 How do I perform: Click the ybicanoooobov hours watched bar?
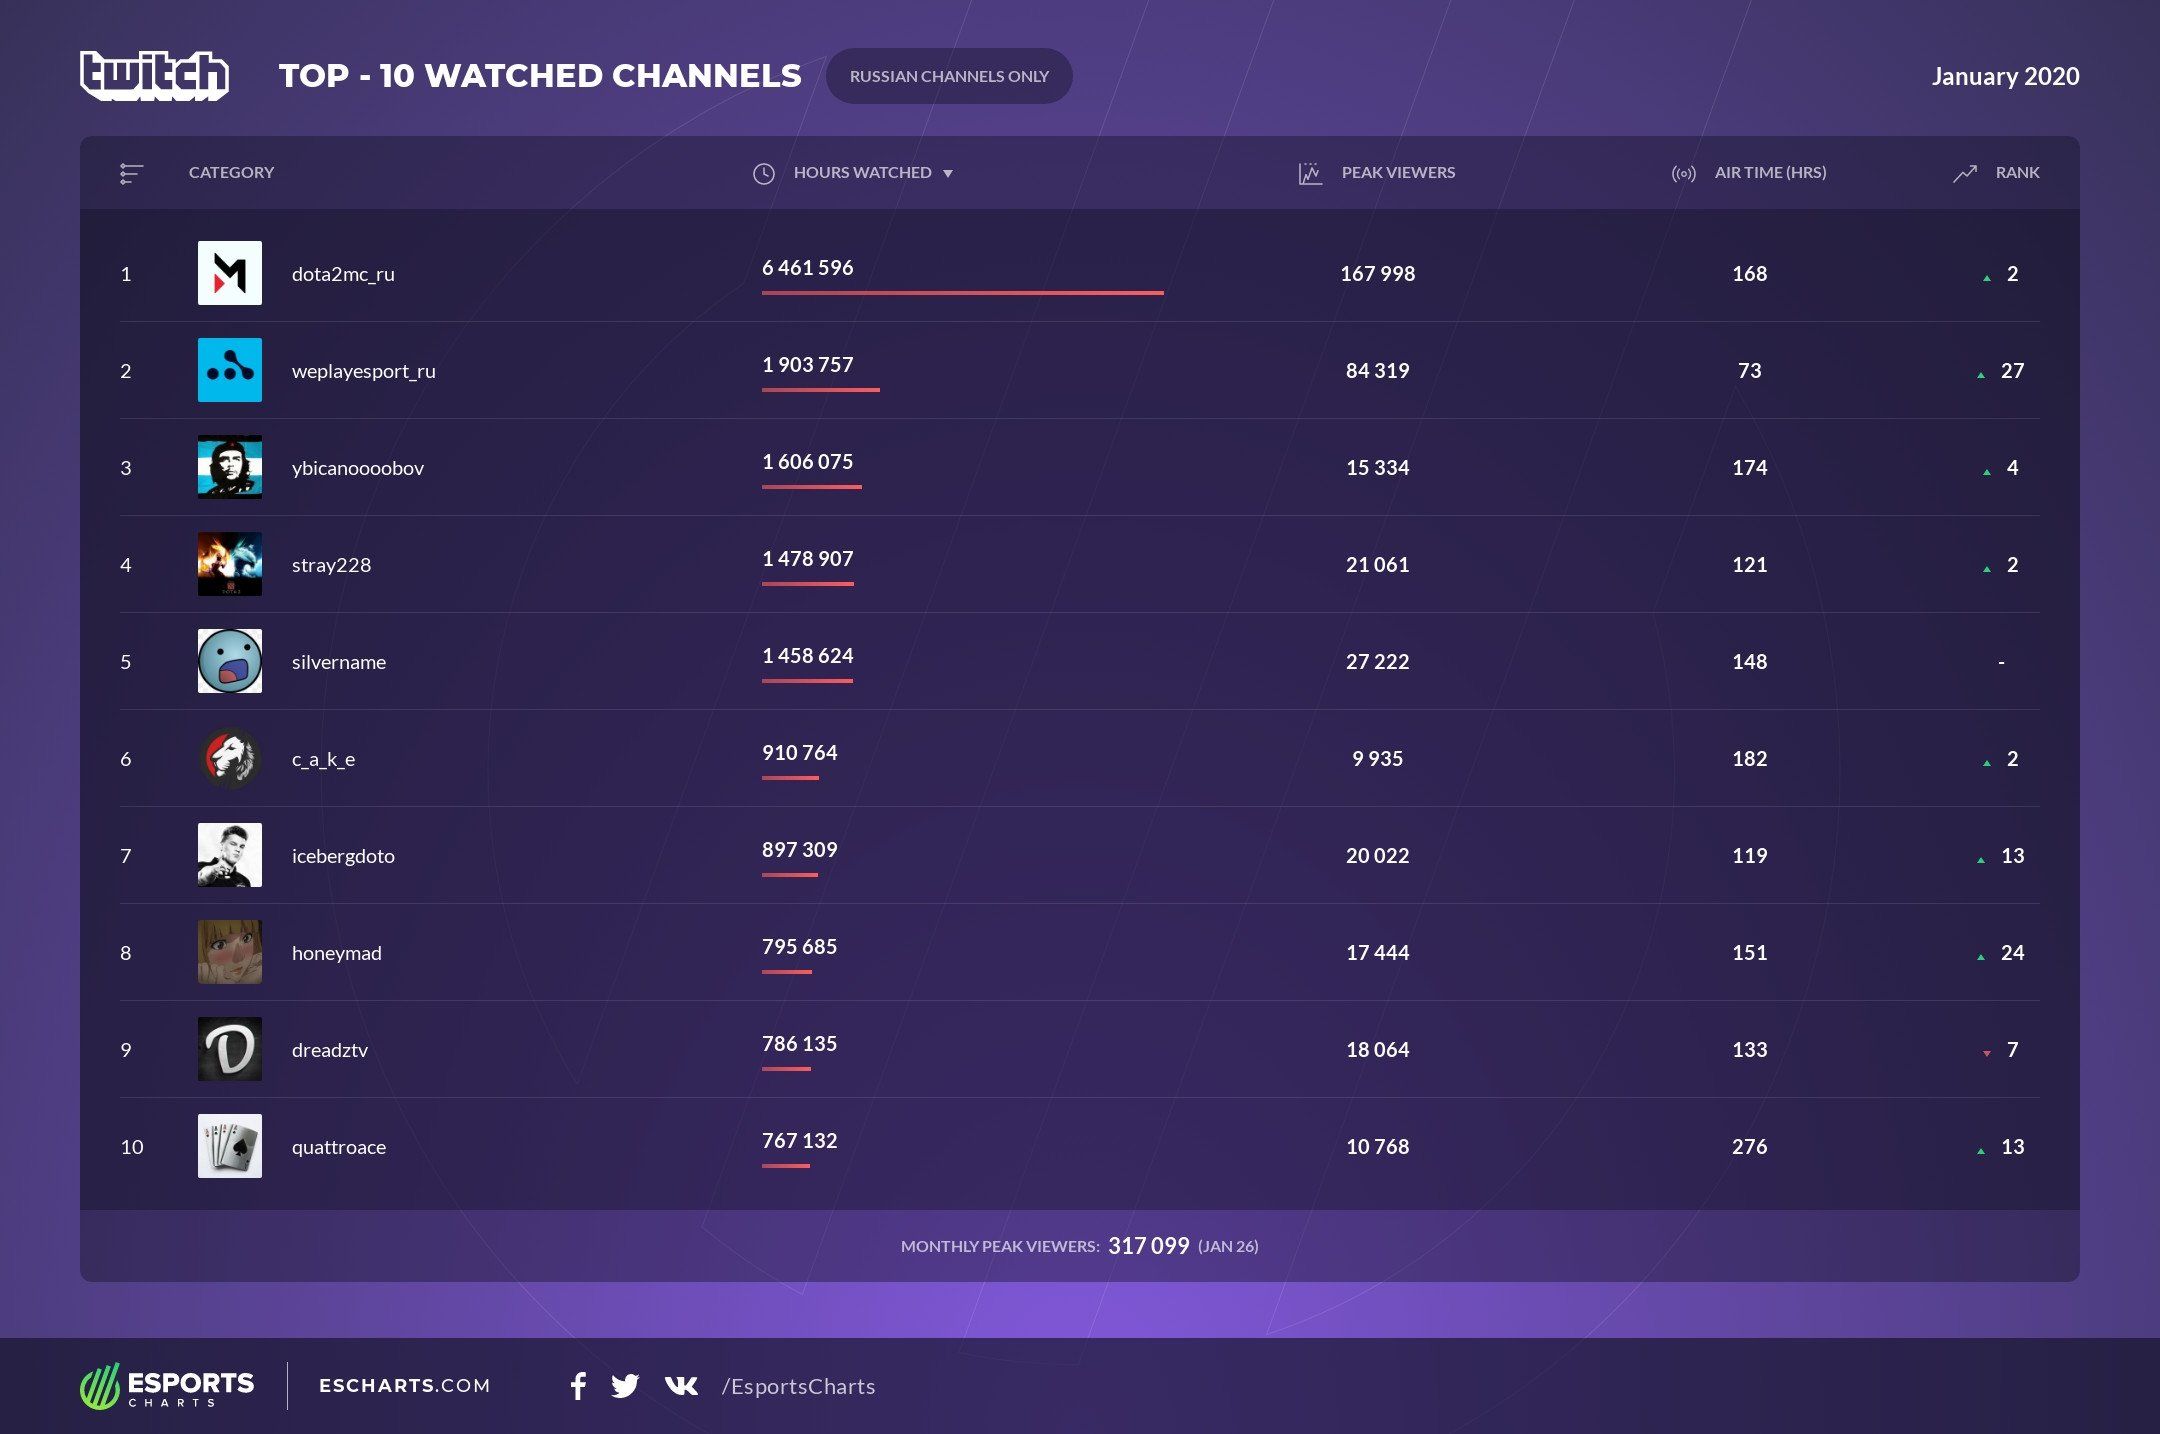(812, 487)
